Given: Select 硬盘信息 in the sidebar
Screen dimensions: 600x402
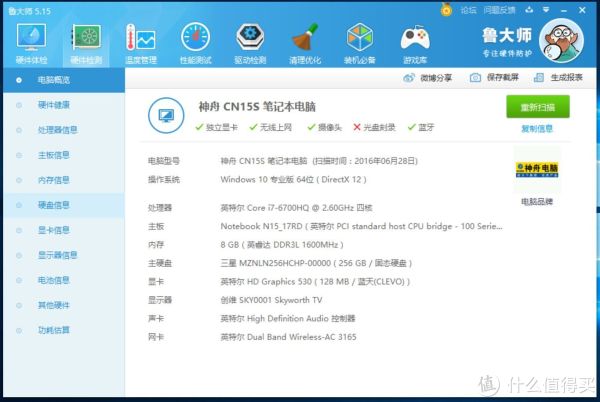Looking at the screenshot, I should point(64,205).
